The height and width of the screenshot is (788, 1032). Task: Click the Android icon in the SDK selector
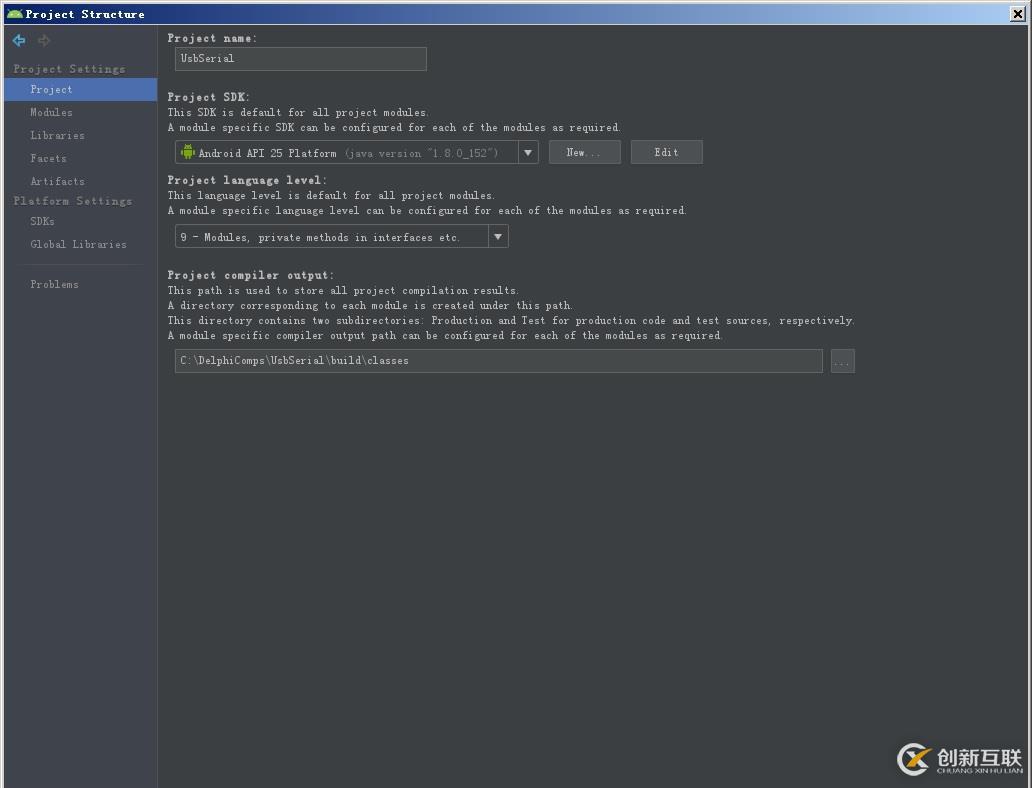point(187,152)
